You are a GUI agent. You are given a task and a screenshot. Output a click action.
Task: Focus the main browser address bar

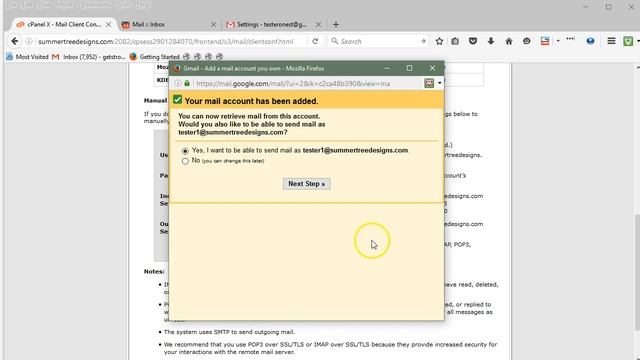pos(165,41)
